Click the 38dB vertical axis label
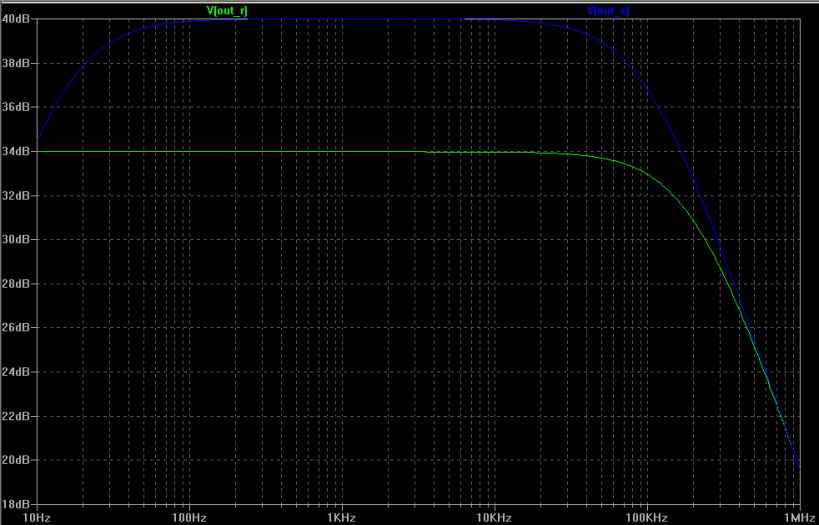The width and height of the screenshot is (819, 525). tap(16, 63)
